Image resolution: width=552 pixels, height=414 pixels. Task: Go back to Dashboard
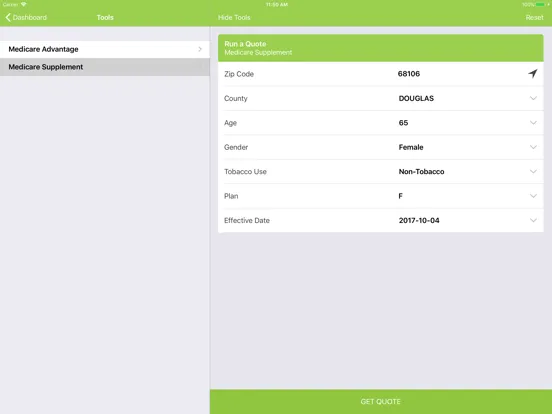(26, 17)
